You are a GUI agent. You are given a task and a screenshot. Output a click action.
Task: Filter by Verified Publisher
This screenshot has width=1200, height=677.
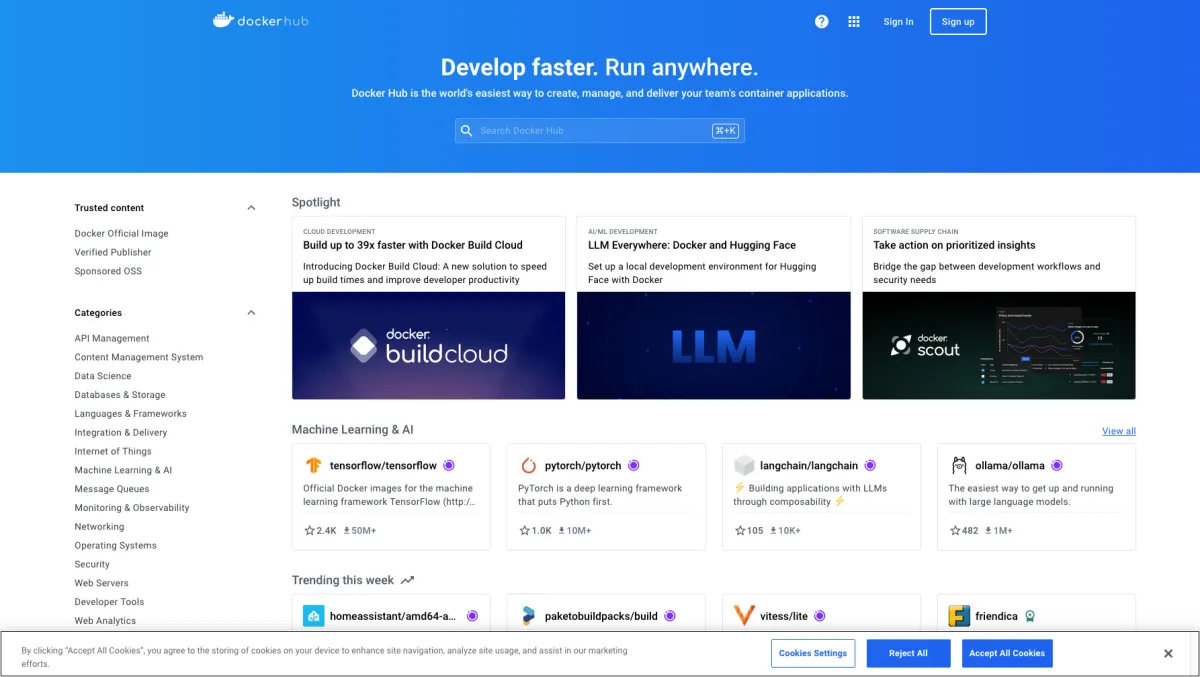113,253
